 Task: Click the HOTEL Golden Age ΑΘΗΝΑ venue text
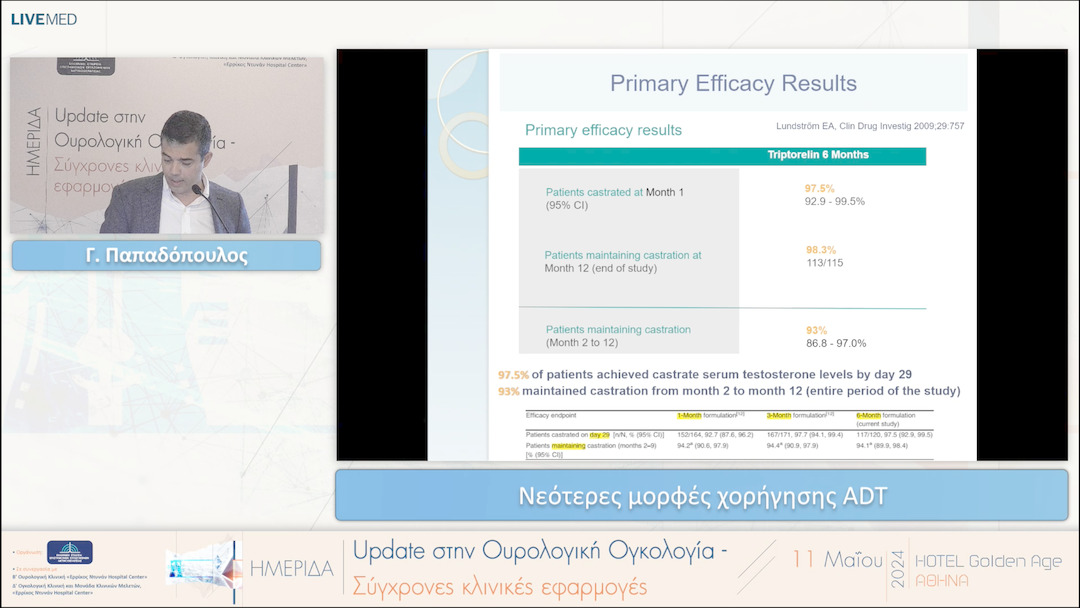coord(987,571)
